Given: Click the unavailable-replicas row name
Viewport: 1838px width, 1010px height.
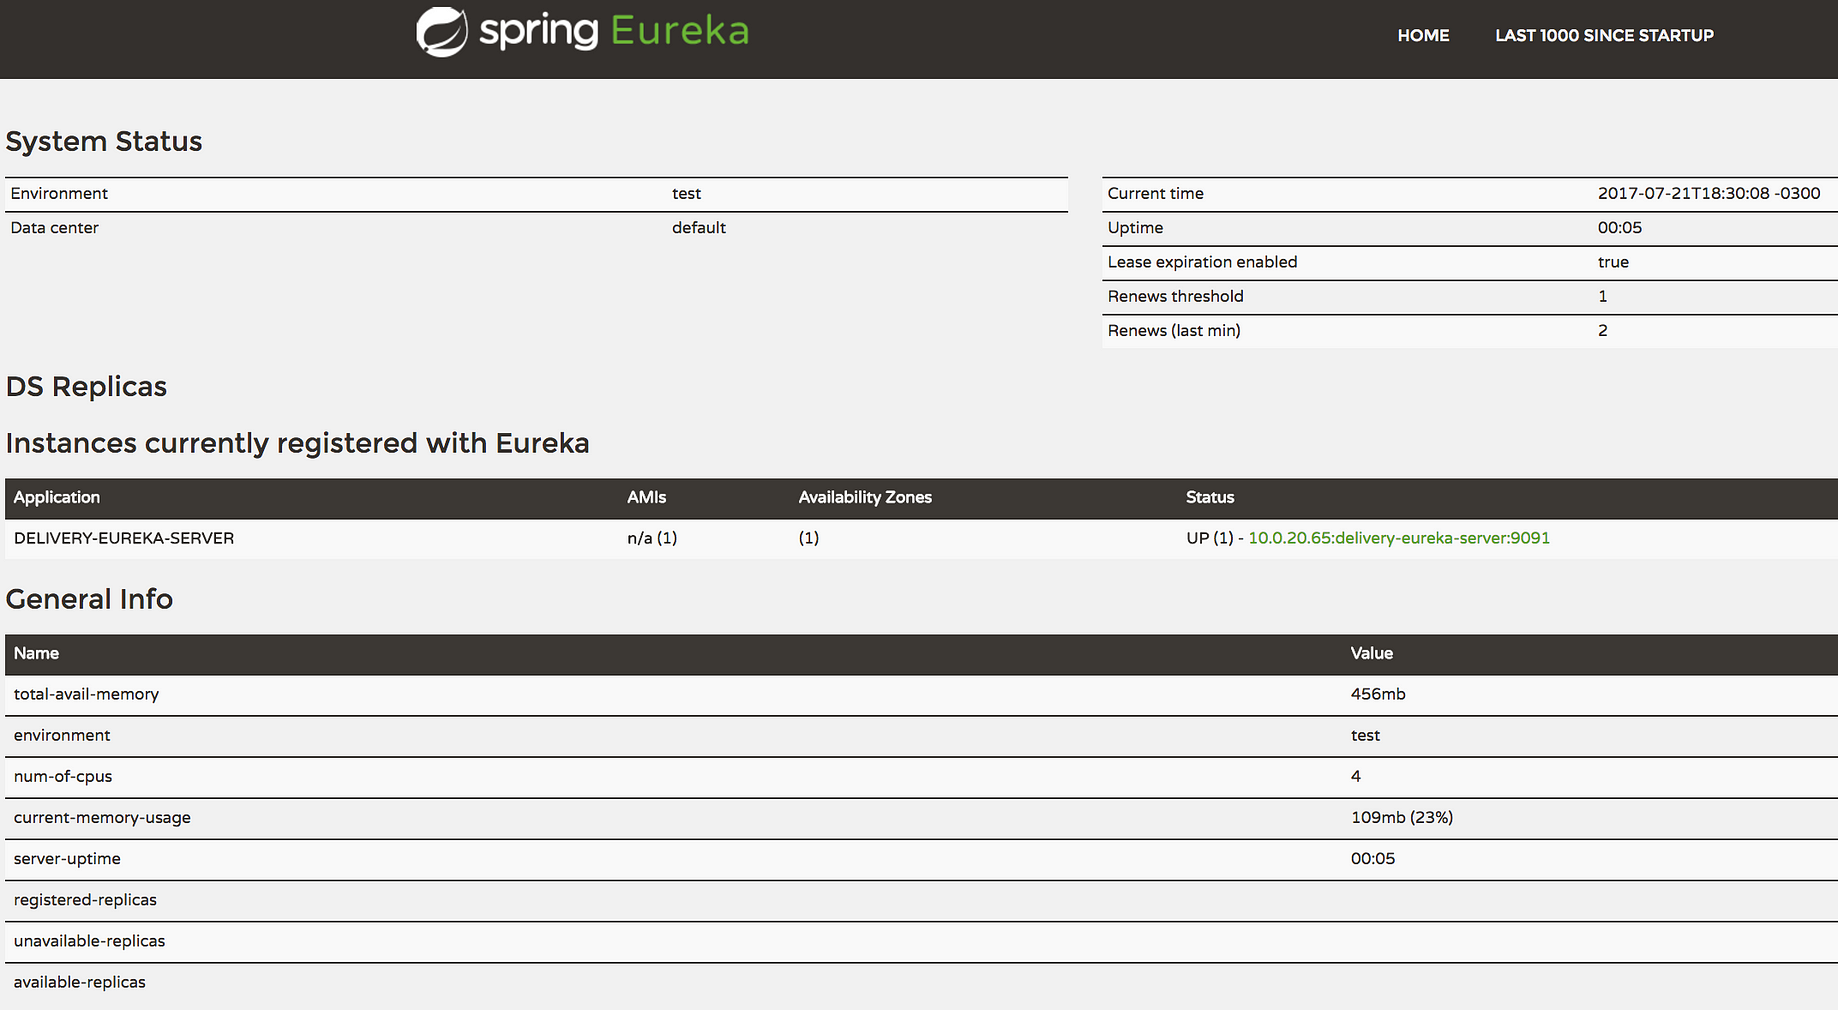Looking at the screenshot, I should tap(89, 941).
